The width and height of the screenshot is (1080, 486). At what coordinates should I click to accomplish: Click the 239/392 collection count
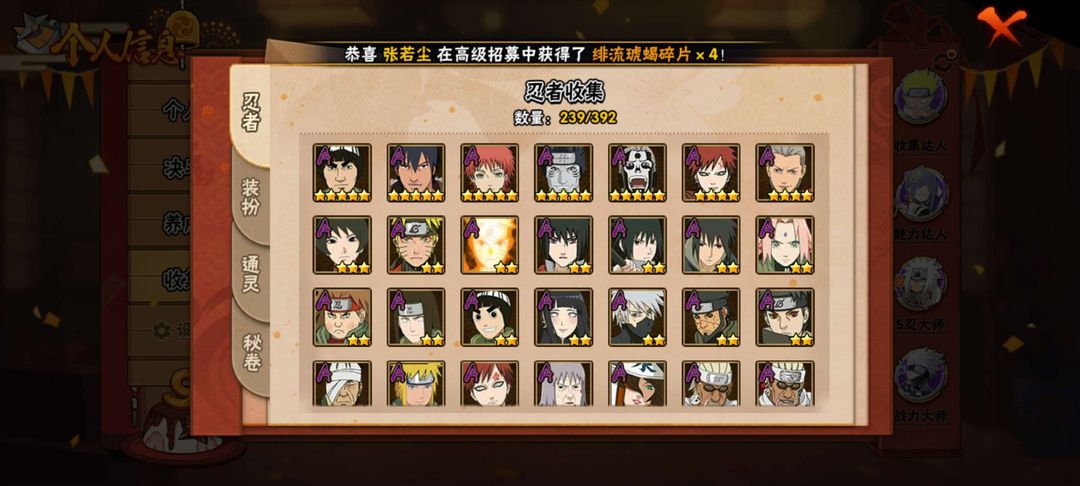coord(588,118)
